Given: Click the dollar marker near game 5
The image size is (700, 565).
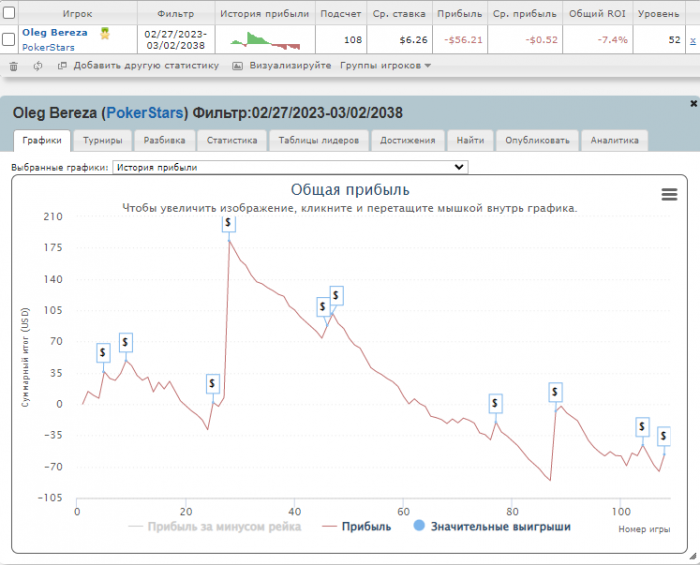Looking at the screenshot, I should (x=103, y=353).
